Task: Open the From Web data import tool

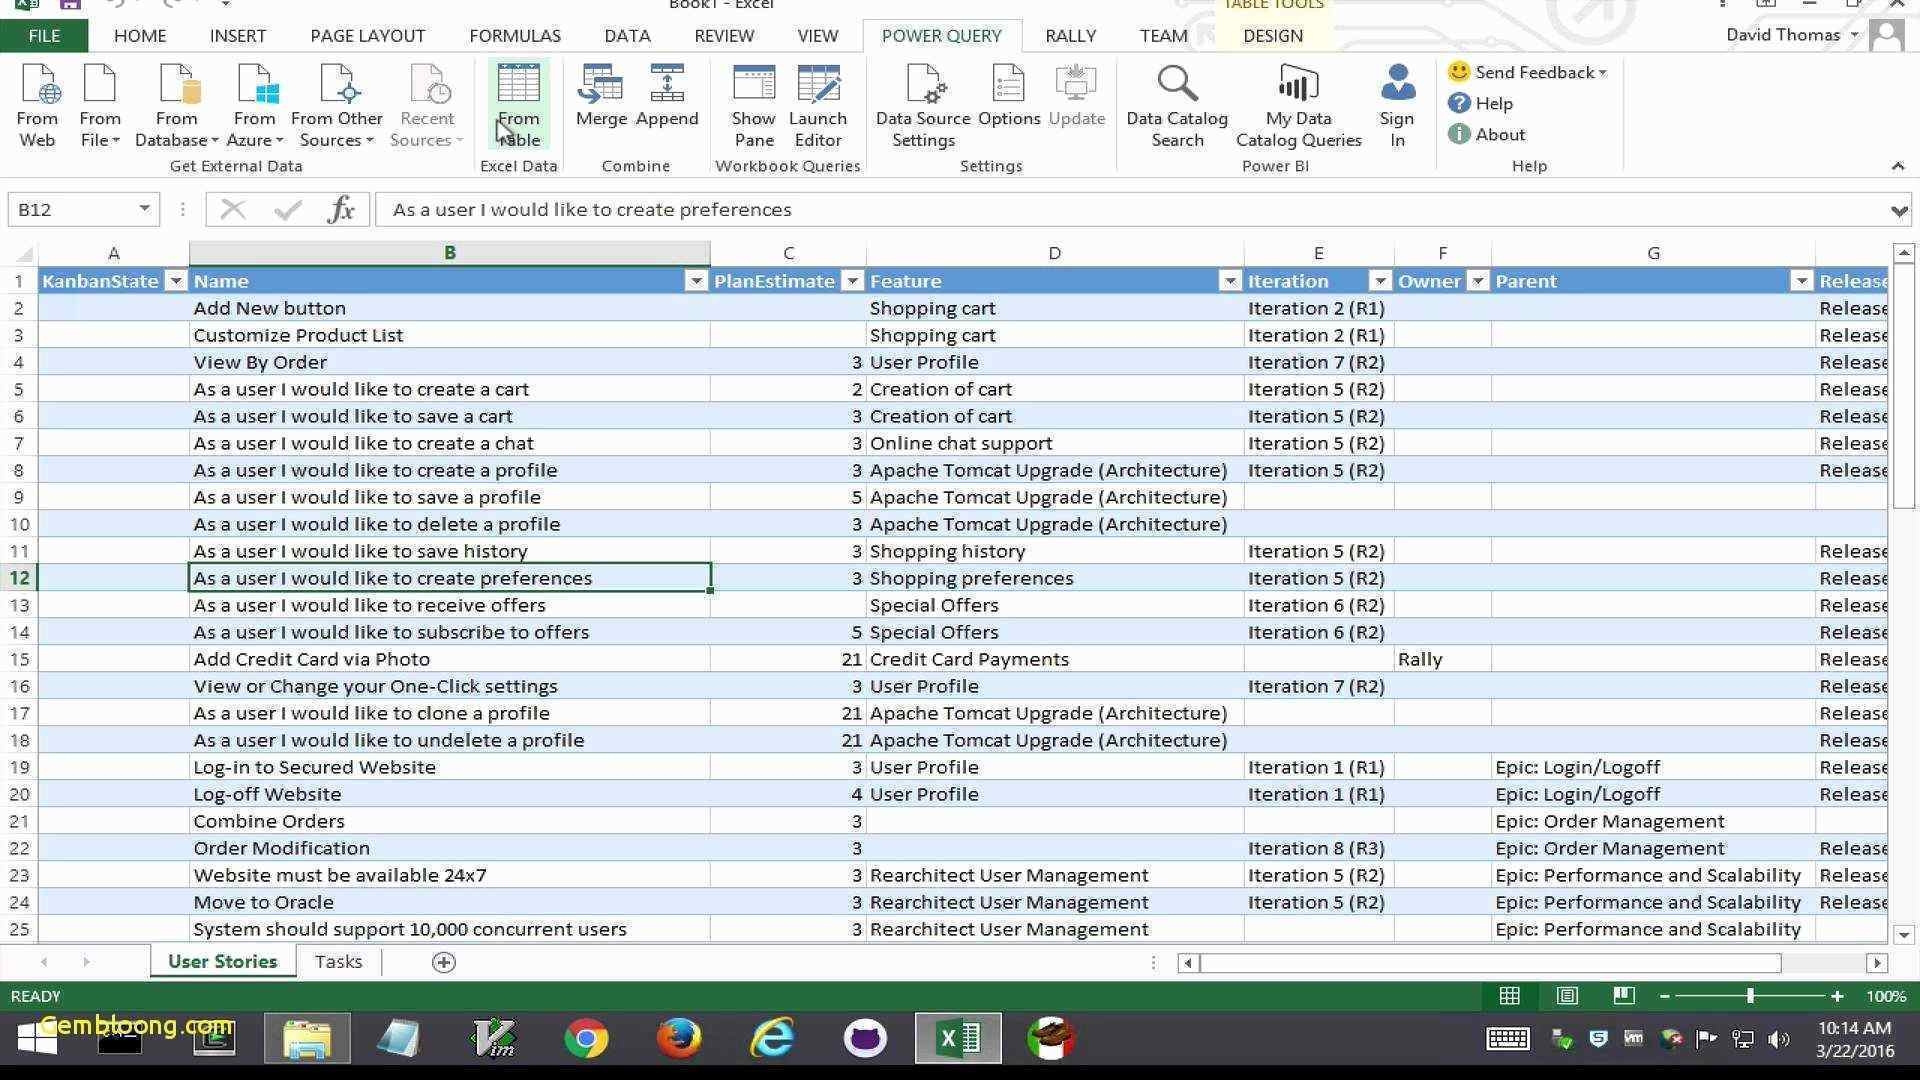Action: [x=37, y=103]
